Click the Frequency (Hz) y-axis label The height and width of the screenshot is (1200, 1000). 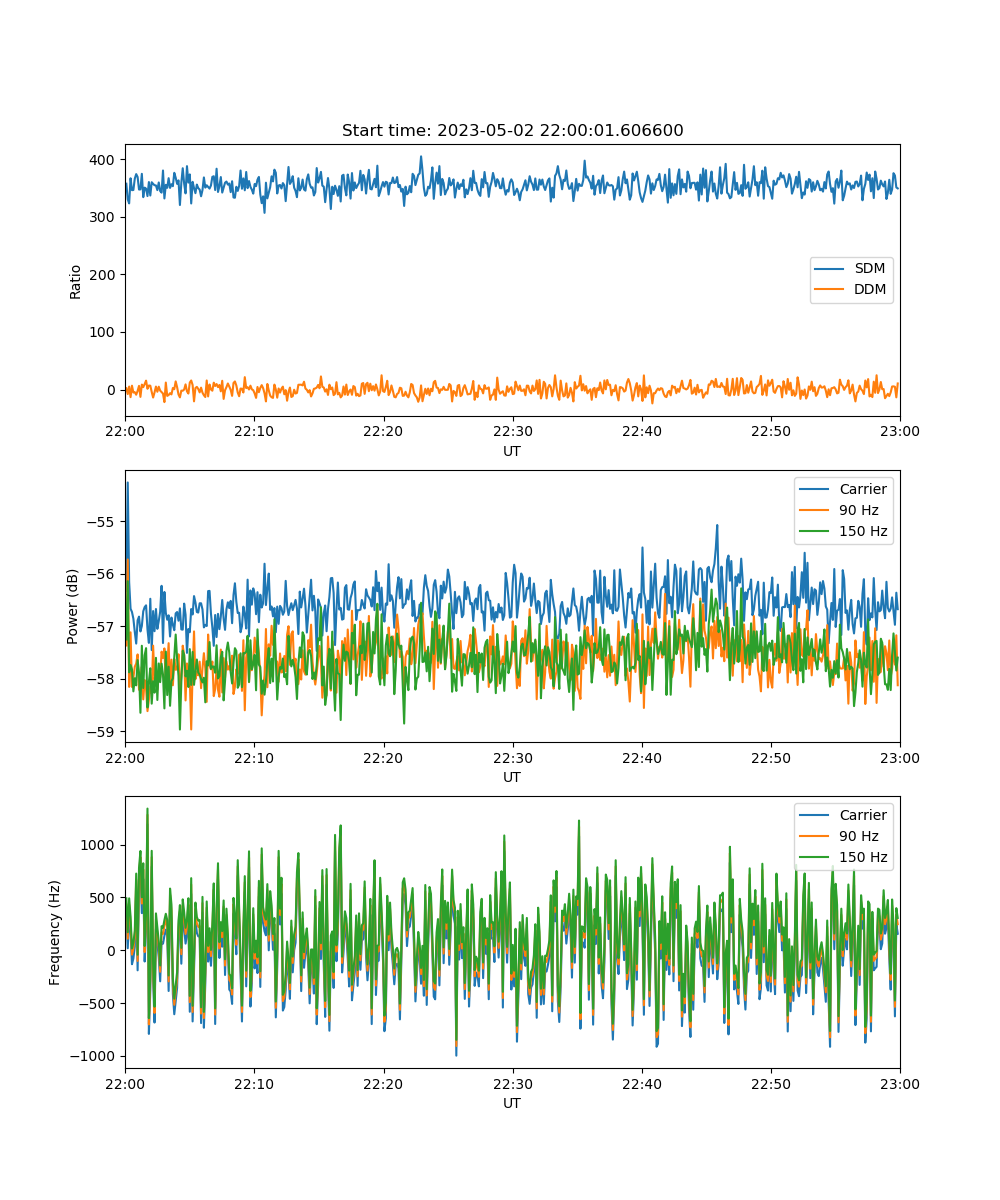point(55,932)
